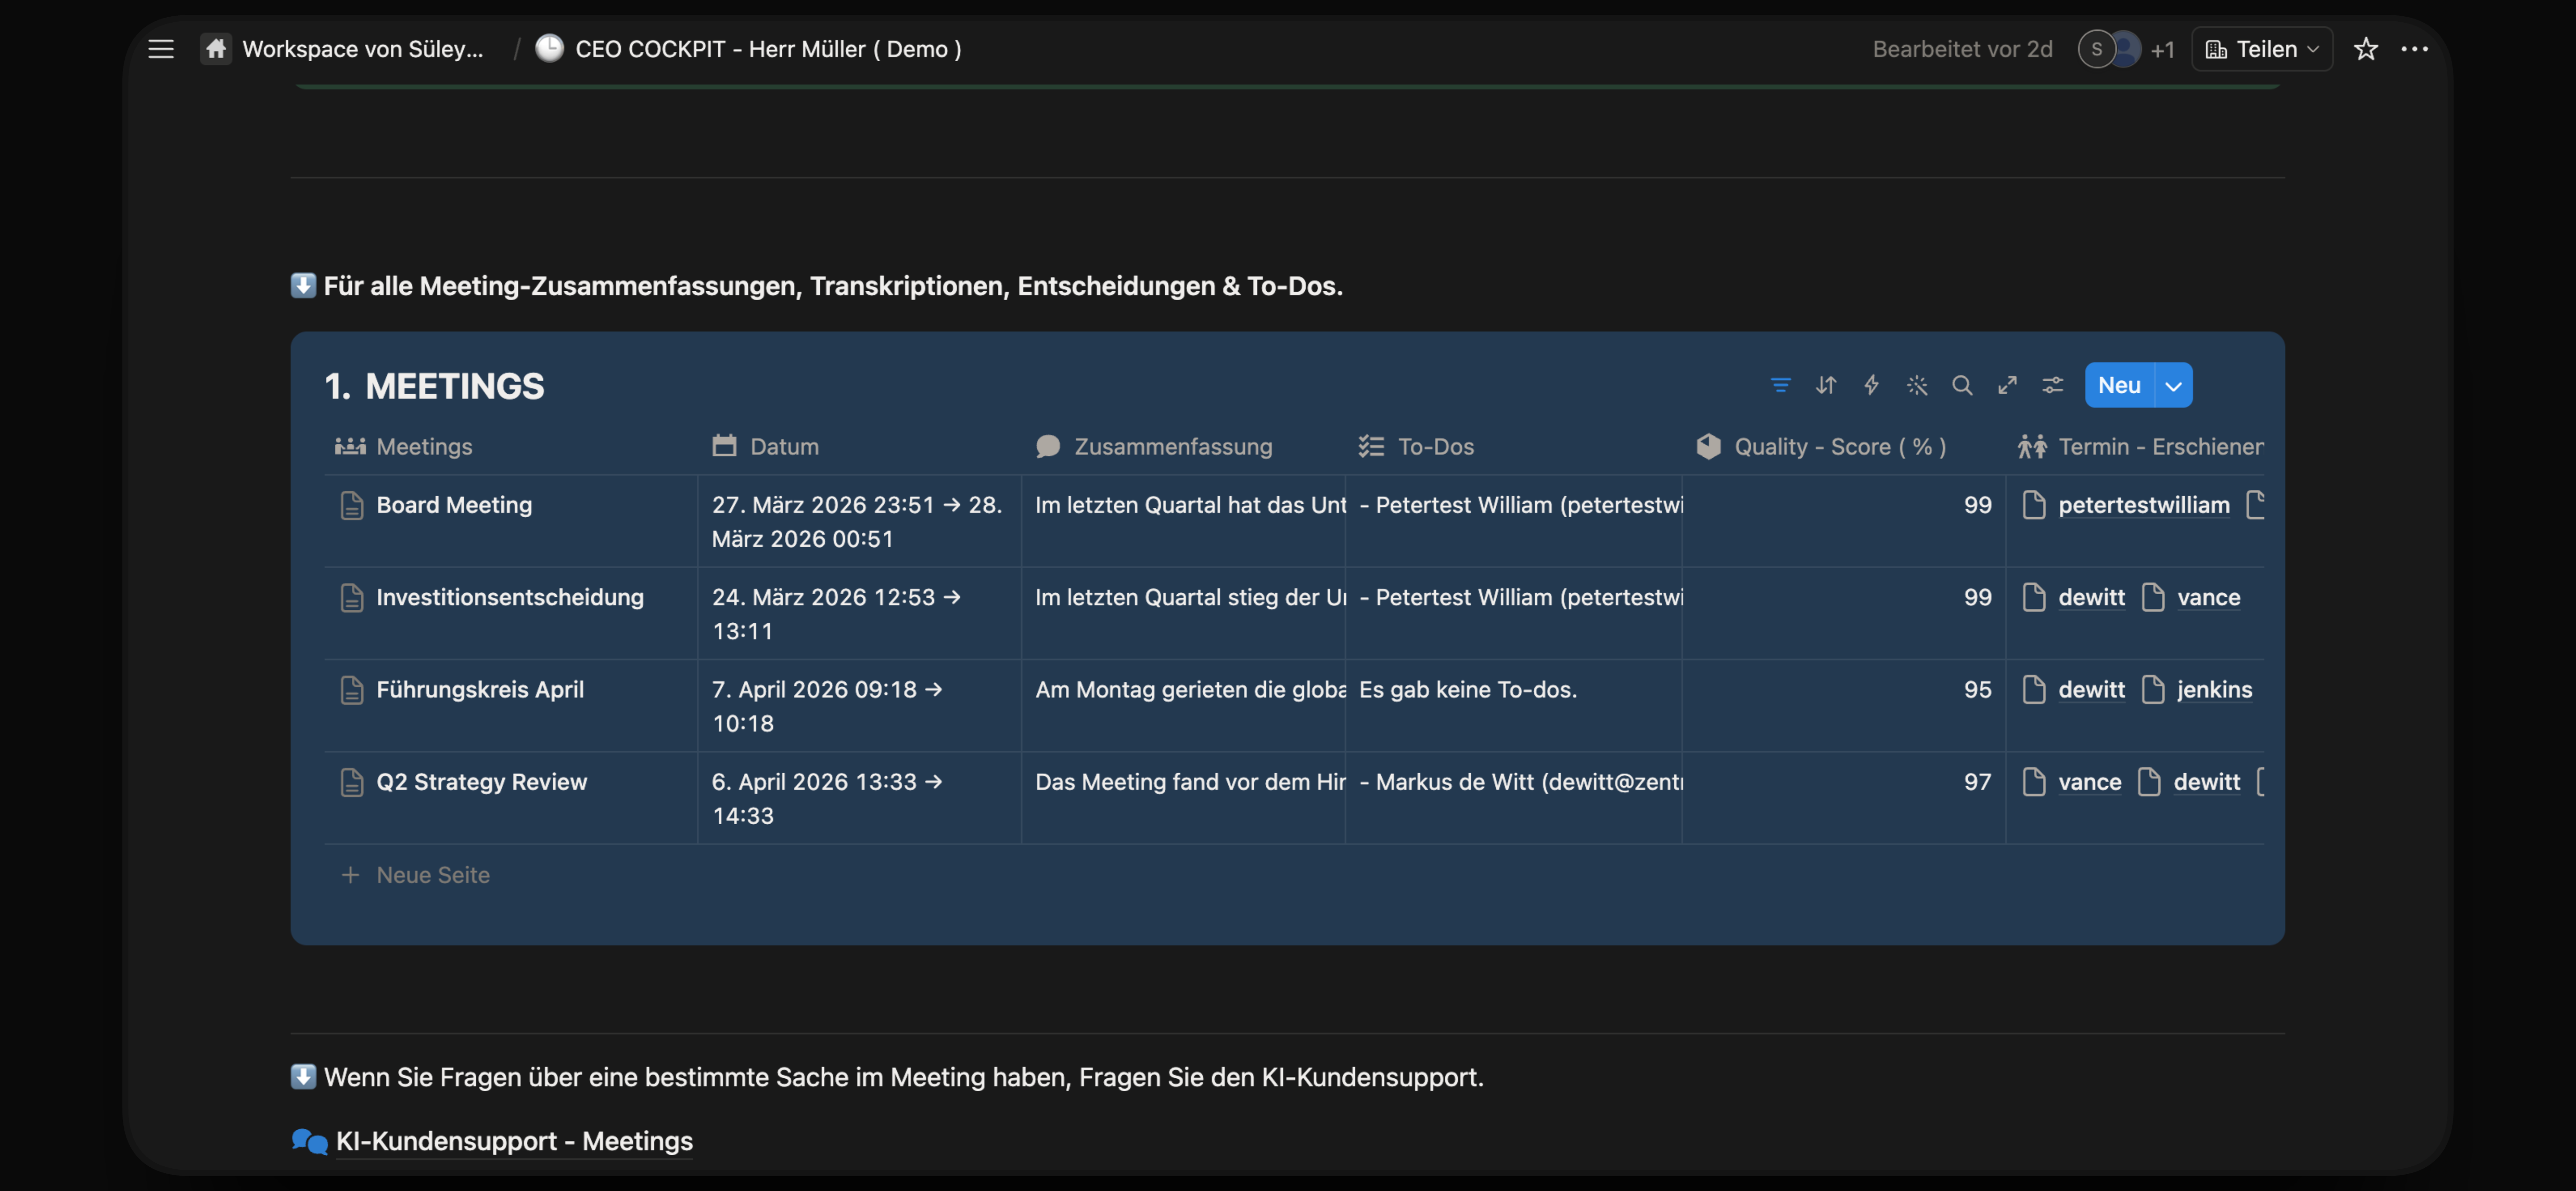The height and width of the screenshot is (1191, 2576).
Task: Search the MEETINGS database
Action: coord(1962,385)
